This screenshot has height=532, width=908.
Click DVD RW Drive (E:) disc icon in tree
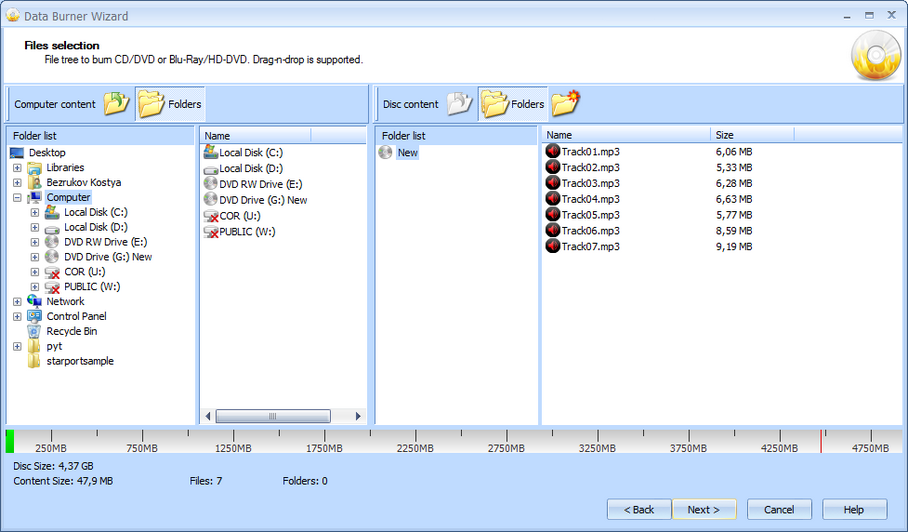tap(52, 242)
